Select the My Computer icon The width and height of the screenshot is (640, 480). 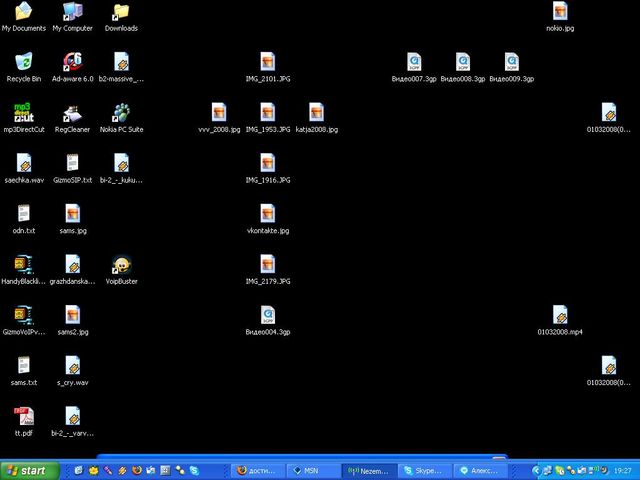[72, 12]
